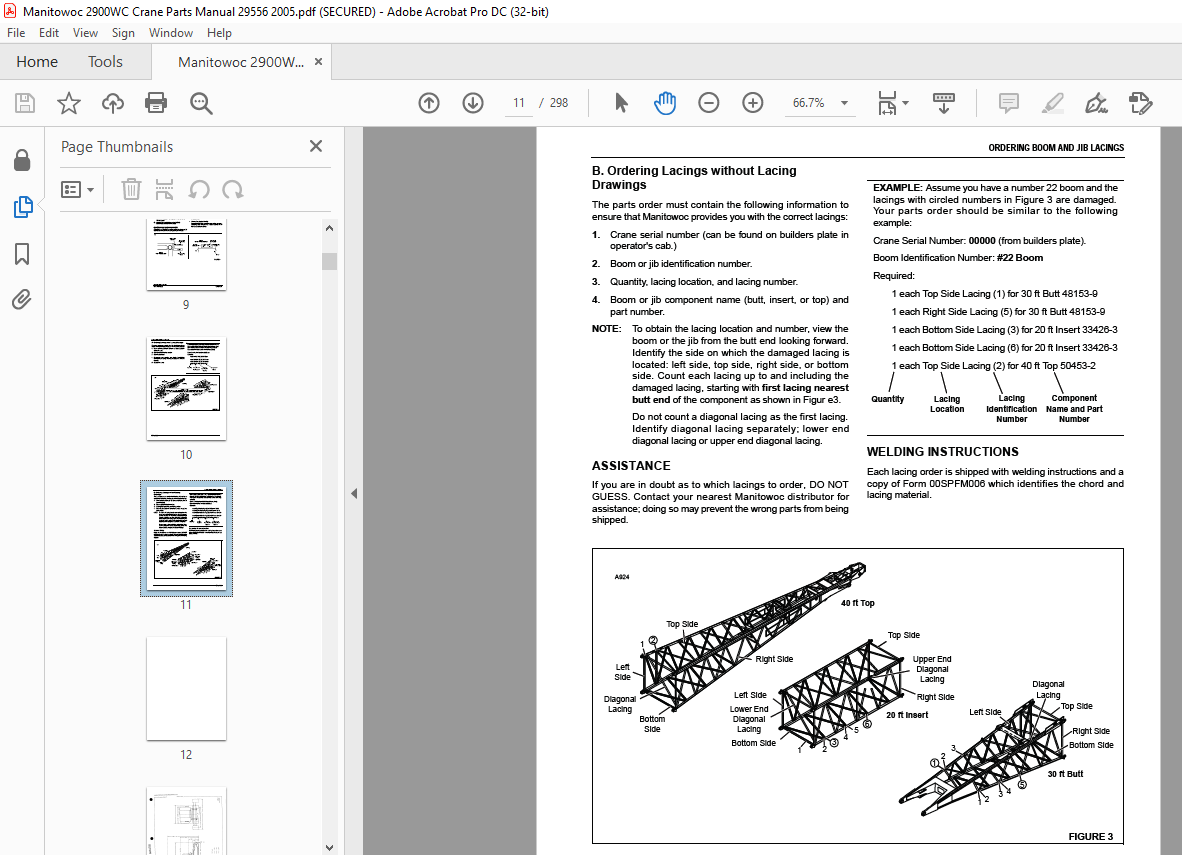Viewport: 1182px width, 855px height.
Task: Rotate page counterclockwise
Action: (x=199, y=189)
